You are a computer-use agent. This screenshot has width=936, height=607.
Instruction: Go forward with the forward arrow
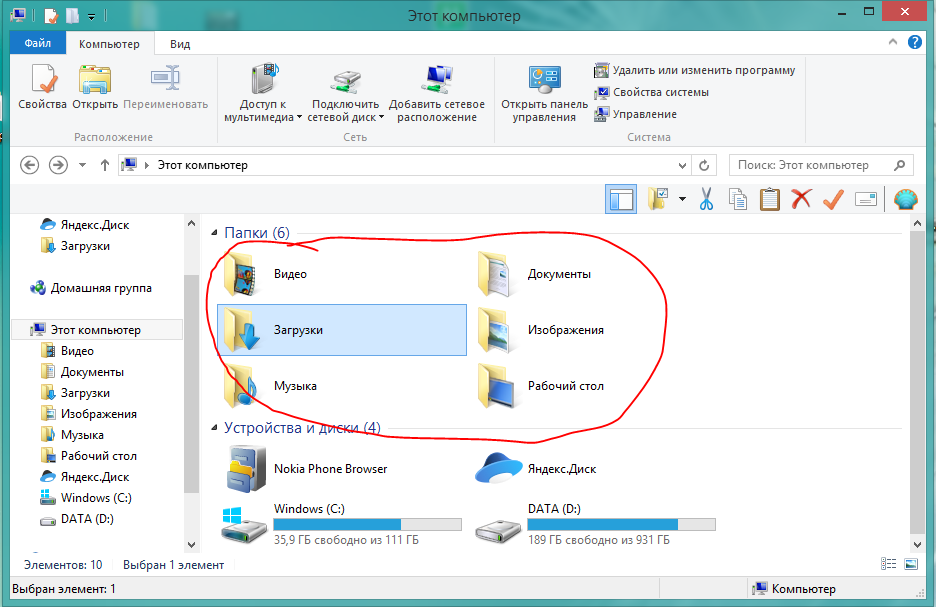click(x=58, y=165)
